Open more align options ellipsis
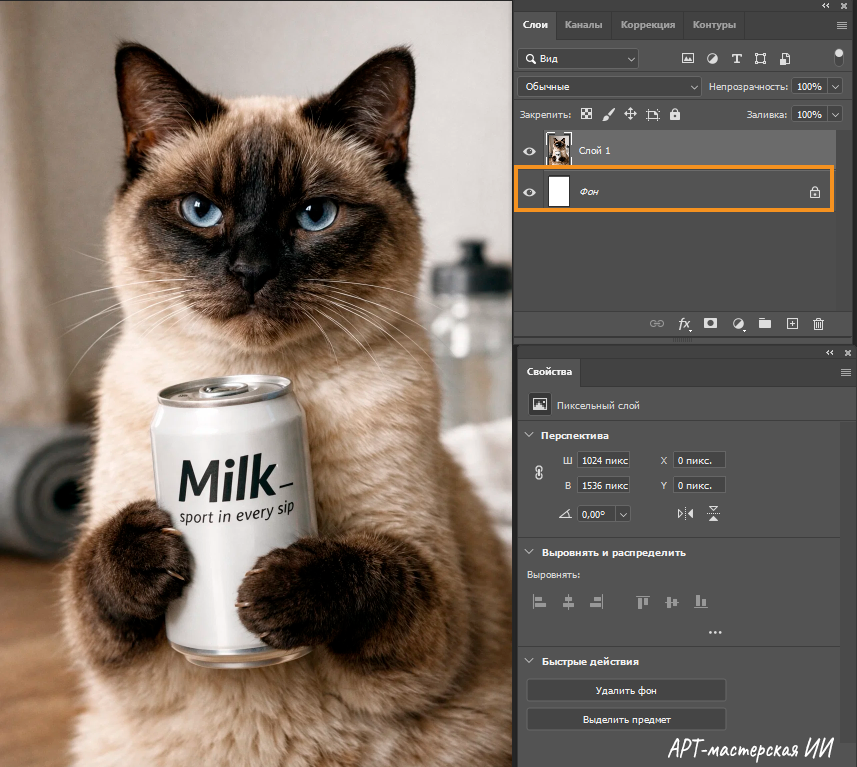 [715, 632]
